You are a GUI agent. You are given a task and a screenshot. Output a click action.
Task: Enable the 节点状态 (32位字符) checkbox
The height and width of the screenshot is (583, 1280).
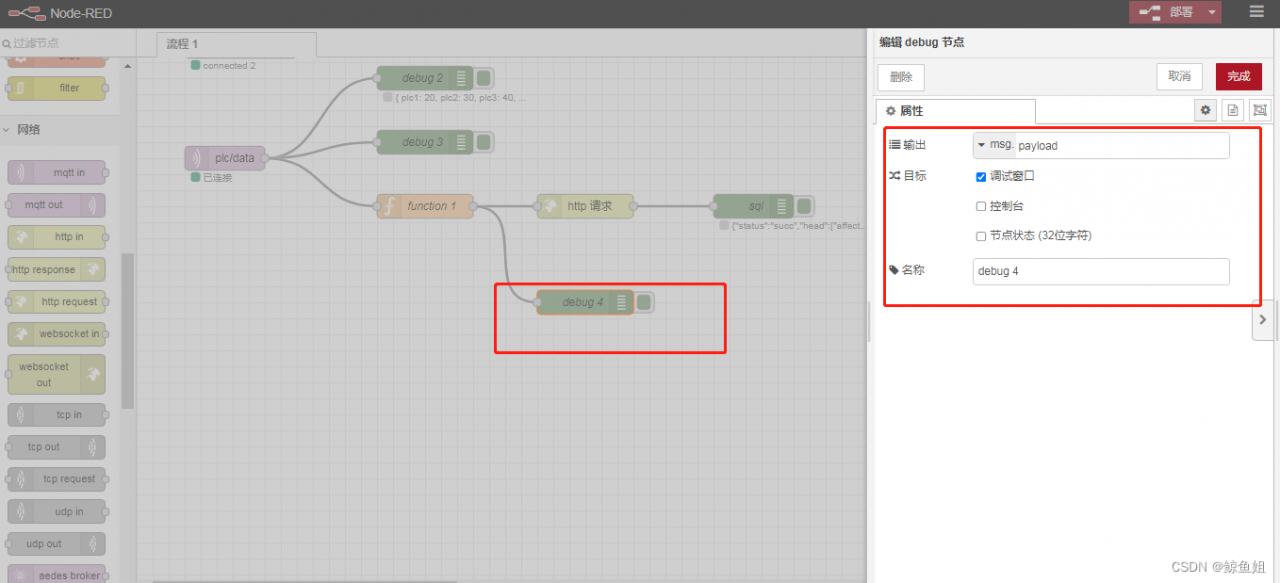coord(981,237)
